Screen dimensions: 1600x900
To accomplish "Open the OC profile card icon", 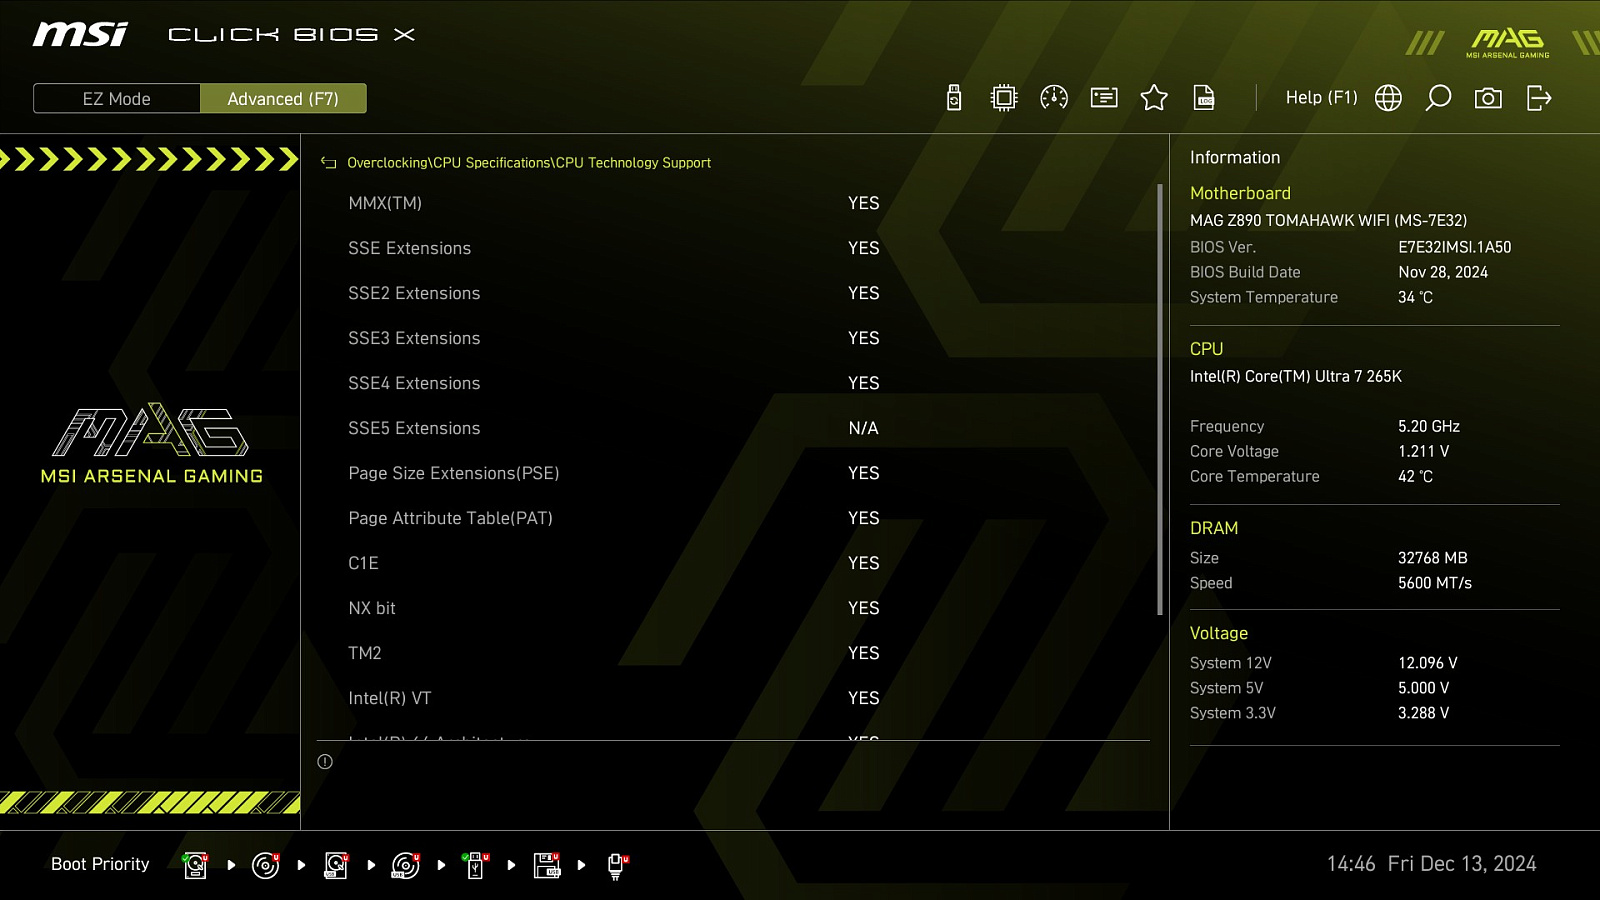I will tap(1104, 97).
